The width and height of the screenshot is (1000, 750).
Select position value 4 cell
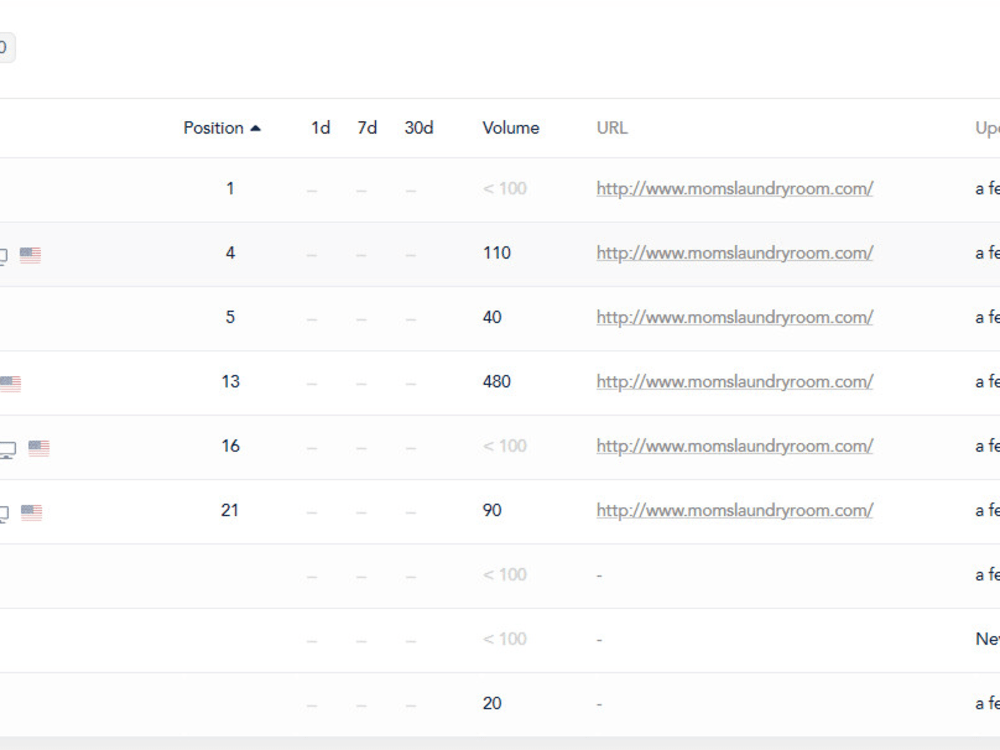[230, 253]
